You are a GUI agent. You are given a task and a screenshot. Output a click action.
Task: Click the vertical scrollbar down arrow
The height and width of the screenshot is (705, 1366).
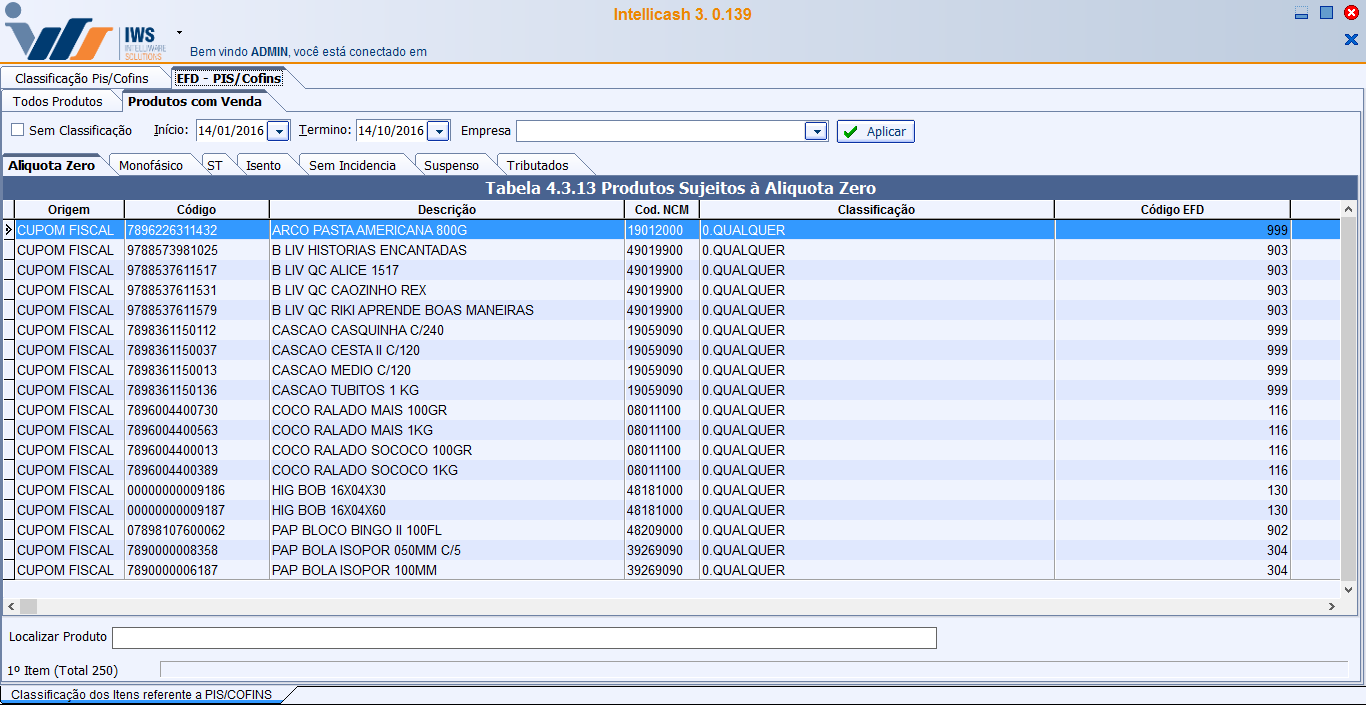click(1348, 590)
